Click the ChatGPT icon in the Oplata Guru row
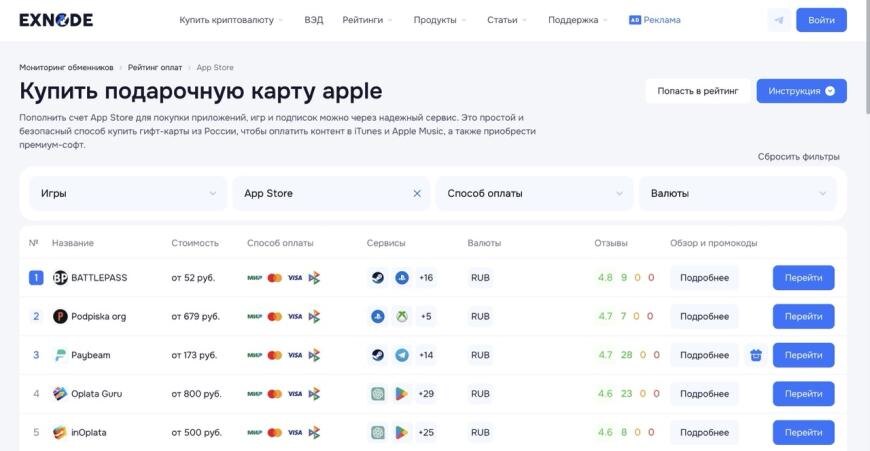 coord(378,394)
